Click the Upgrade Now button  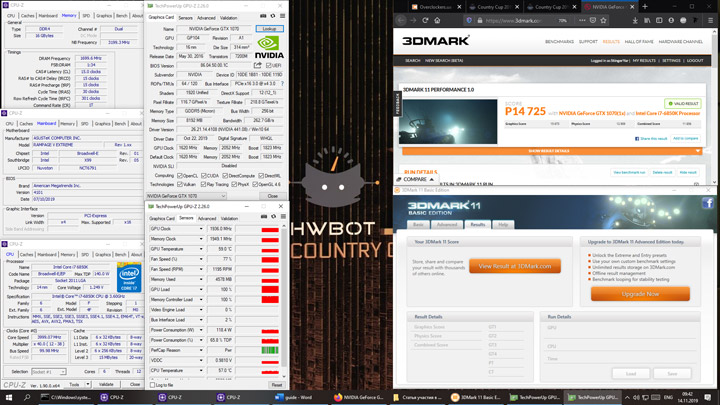(640, 294)
